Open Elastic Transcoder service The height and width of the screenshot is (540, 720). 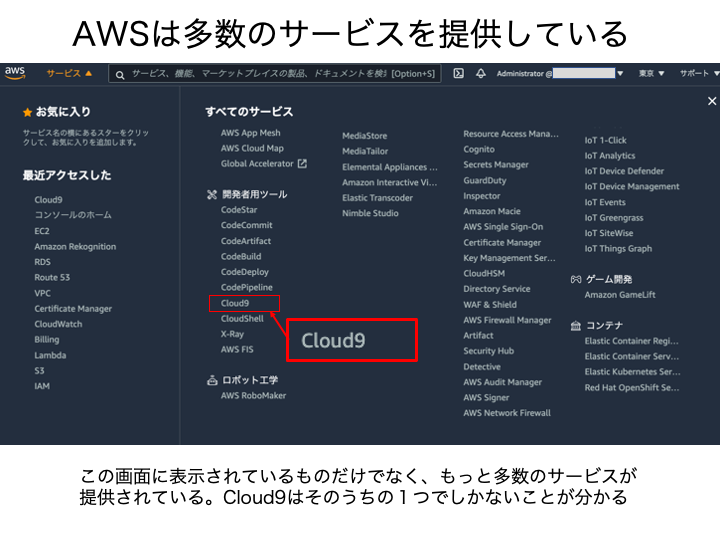(x=377, y=198)
